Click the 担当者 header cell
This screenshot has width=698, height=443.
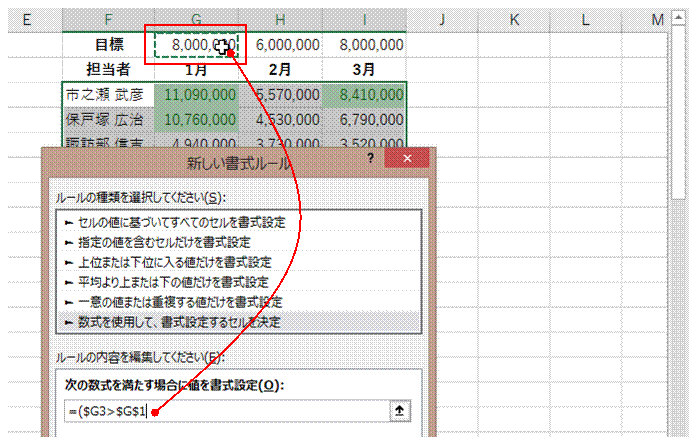coord(108,70)
